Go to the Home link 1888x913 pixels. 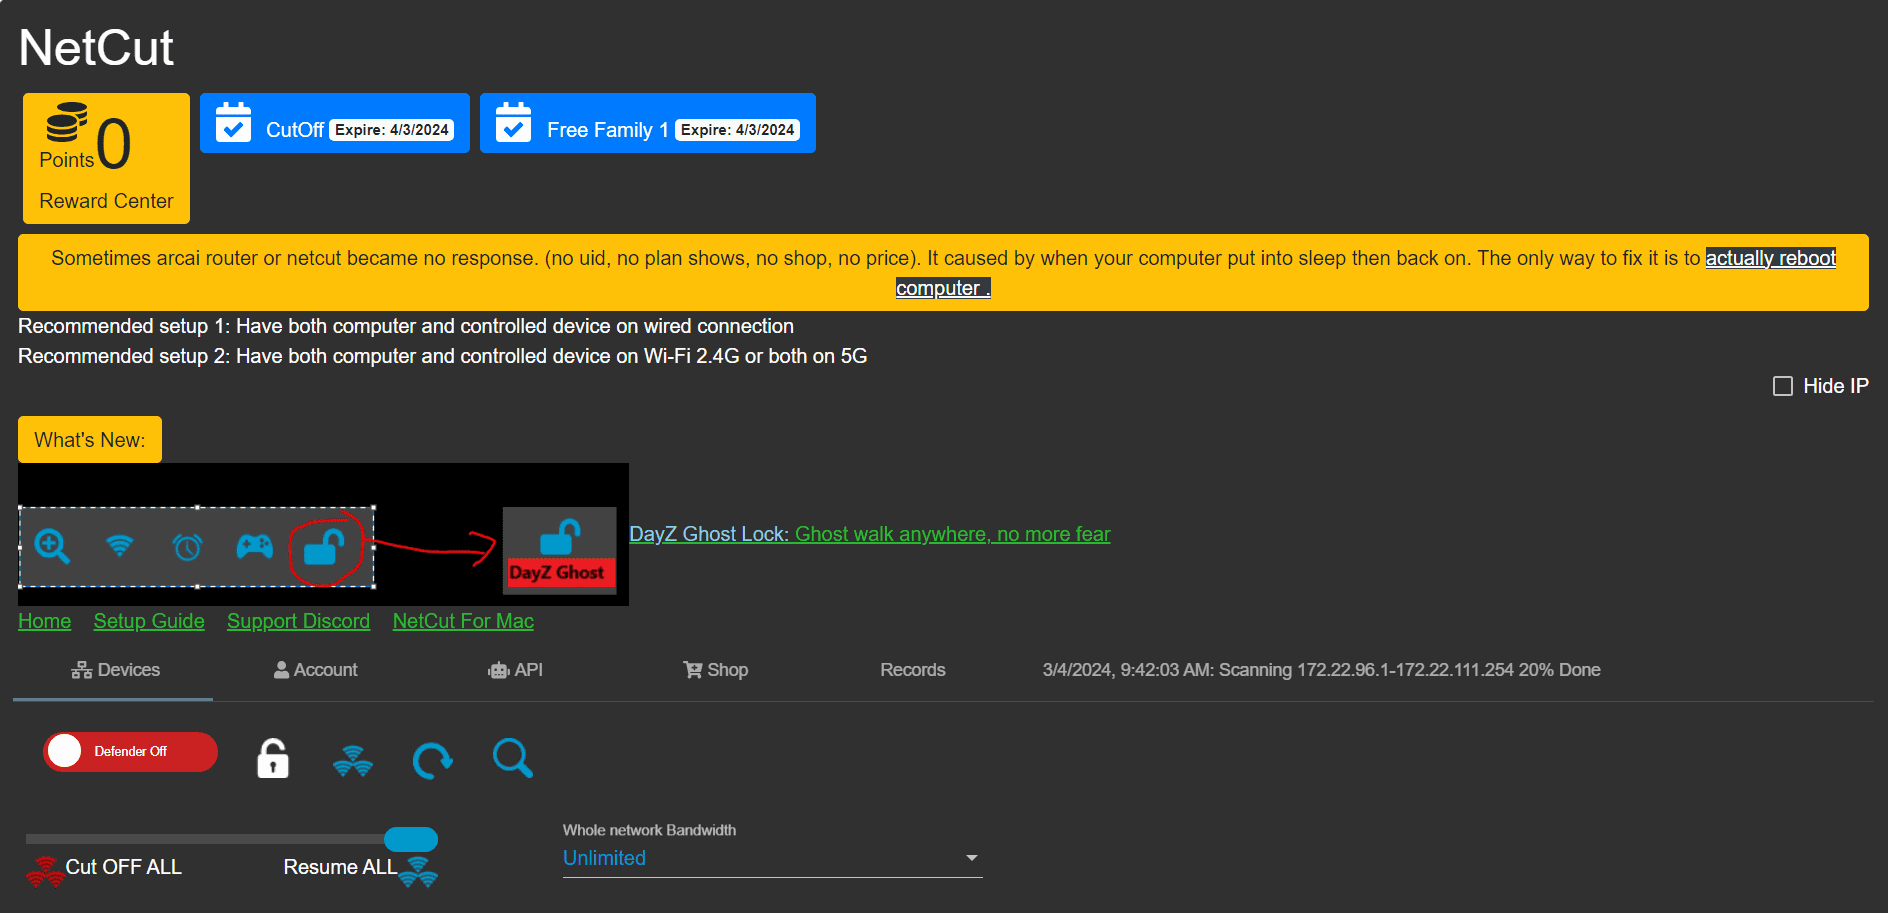click(45, 621)
